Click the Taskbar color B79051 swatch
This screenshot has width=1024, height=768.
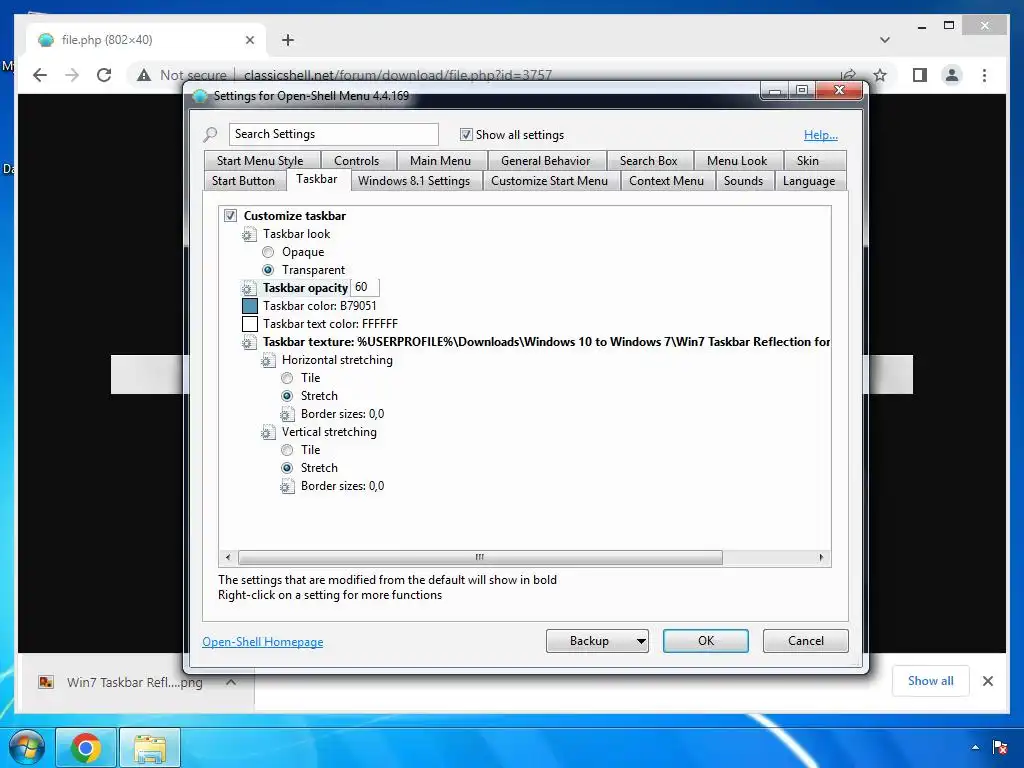[249, 306]
